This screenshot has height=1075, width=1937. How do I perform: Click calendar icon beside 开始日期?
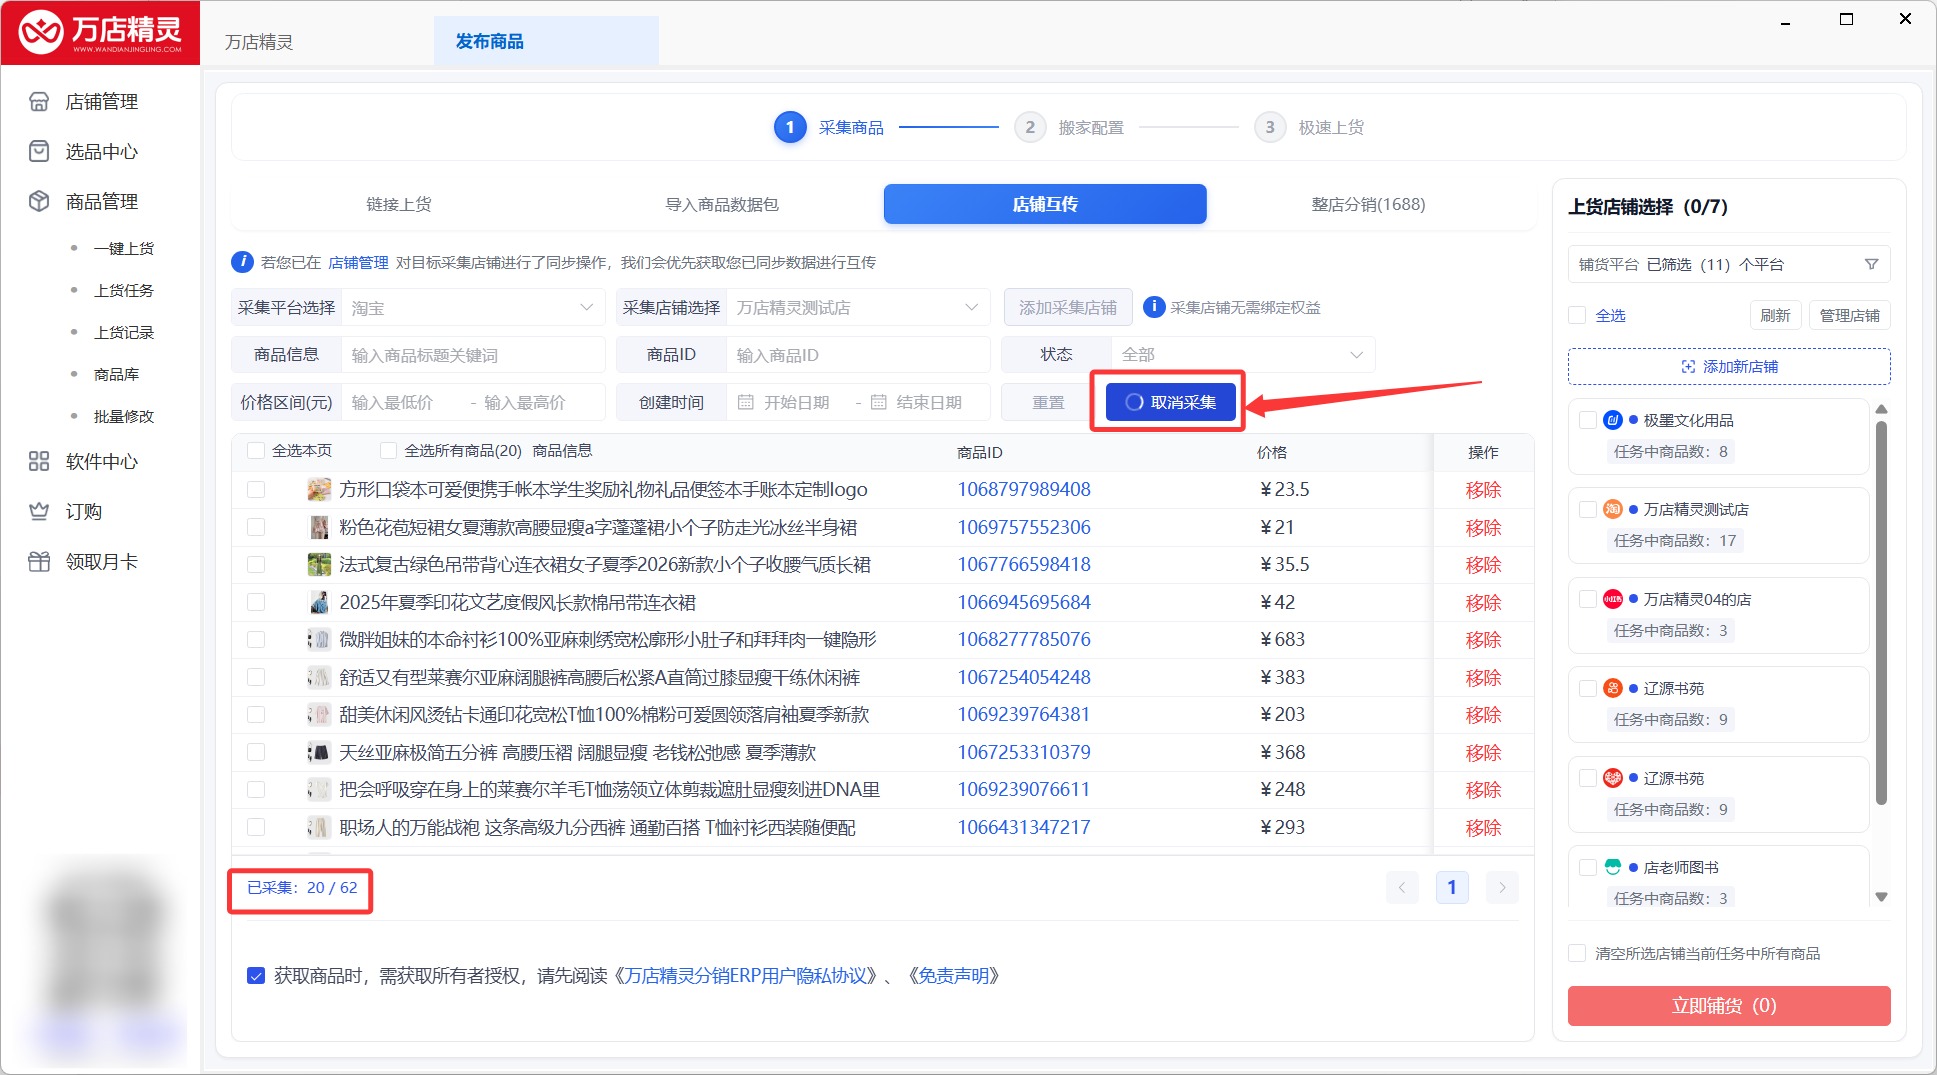(745, 402)
